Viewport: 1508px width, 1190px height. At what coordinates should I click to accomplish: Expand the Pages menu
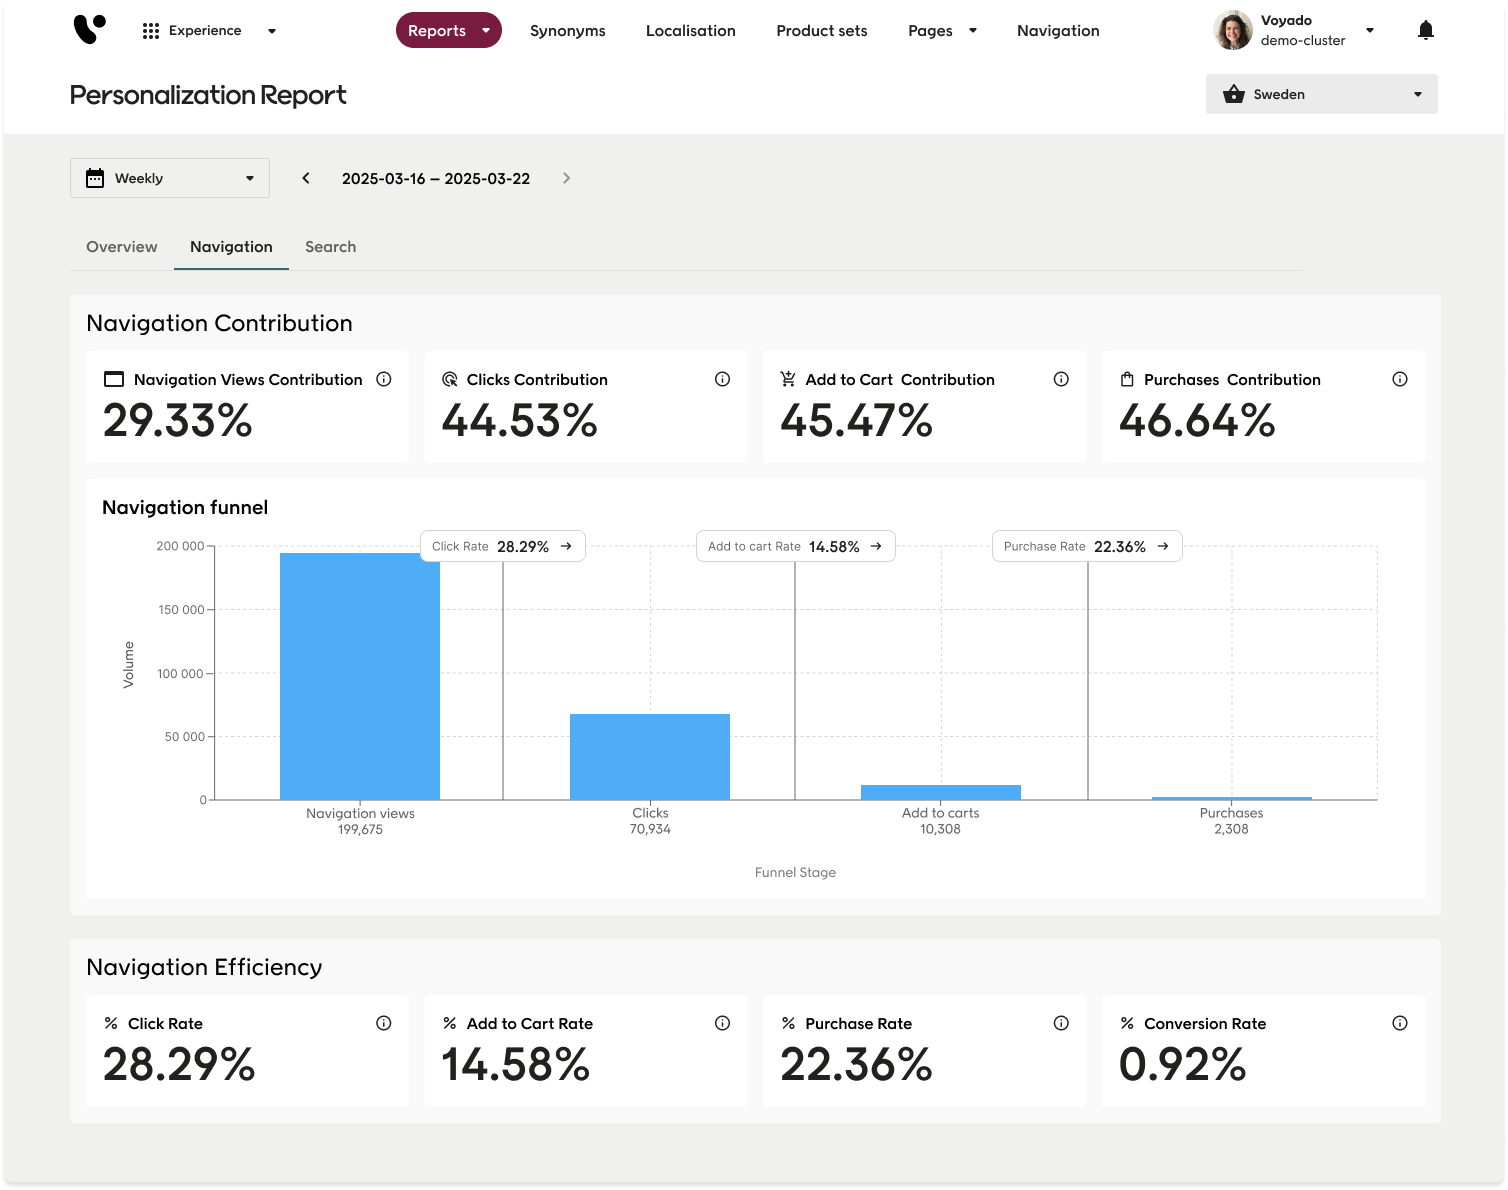[x=941, y=31]
